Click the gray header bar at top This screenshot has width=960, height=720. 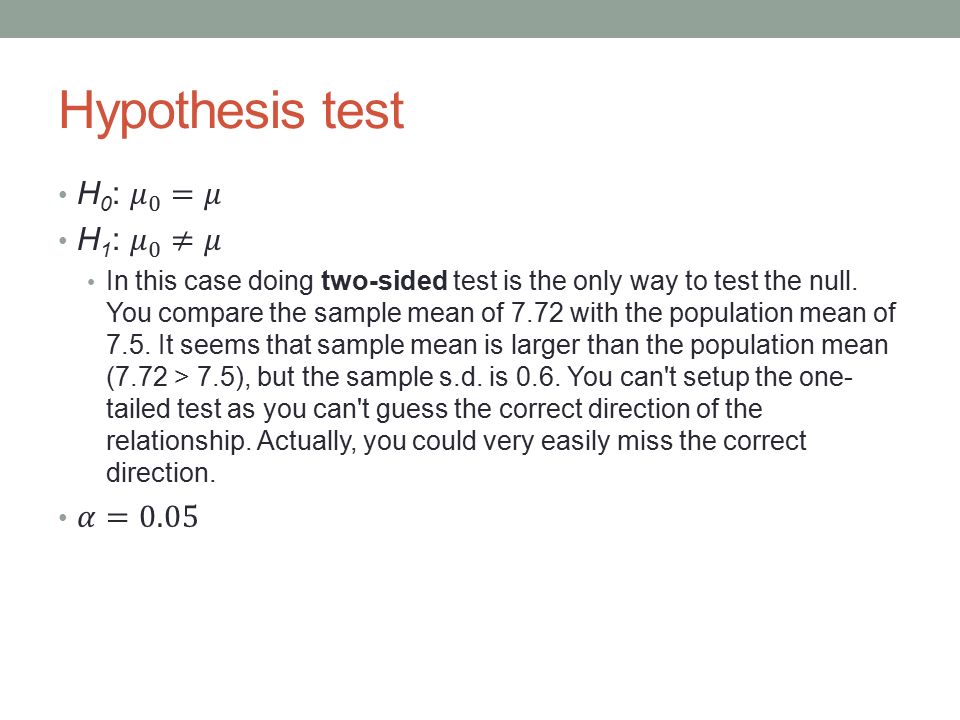pos(480,18)
